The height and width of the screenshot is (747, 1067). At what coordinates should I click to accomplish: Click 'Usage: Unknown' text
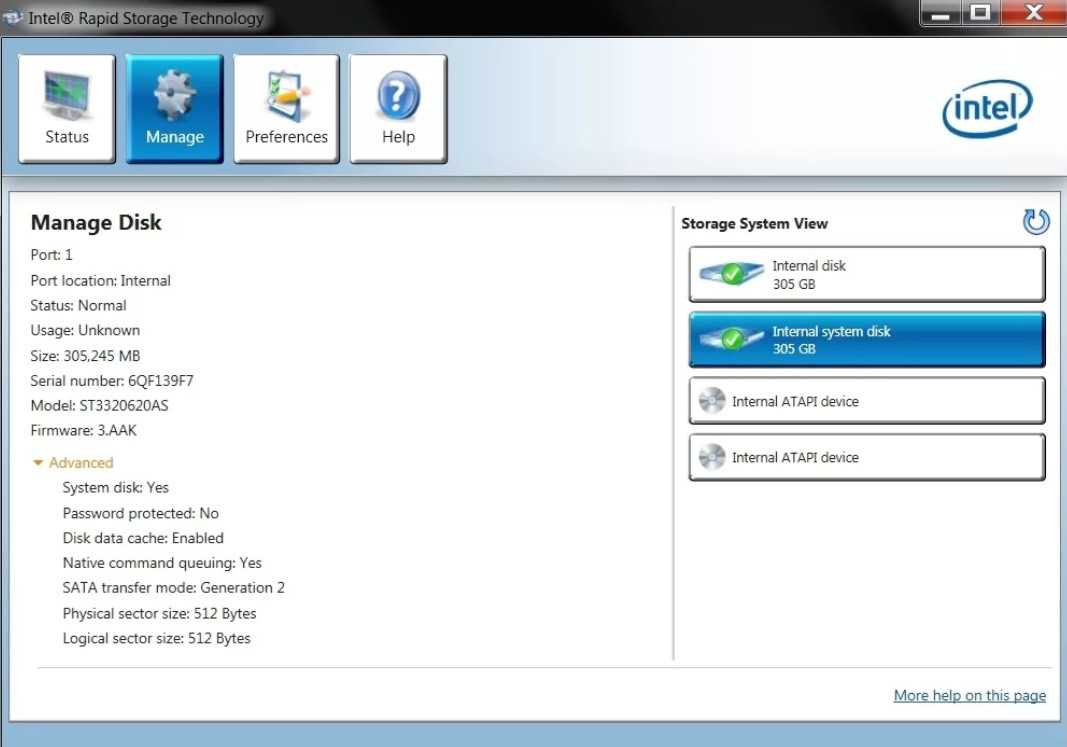click(x=85, y=331)
